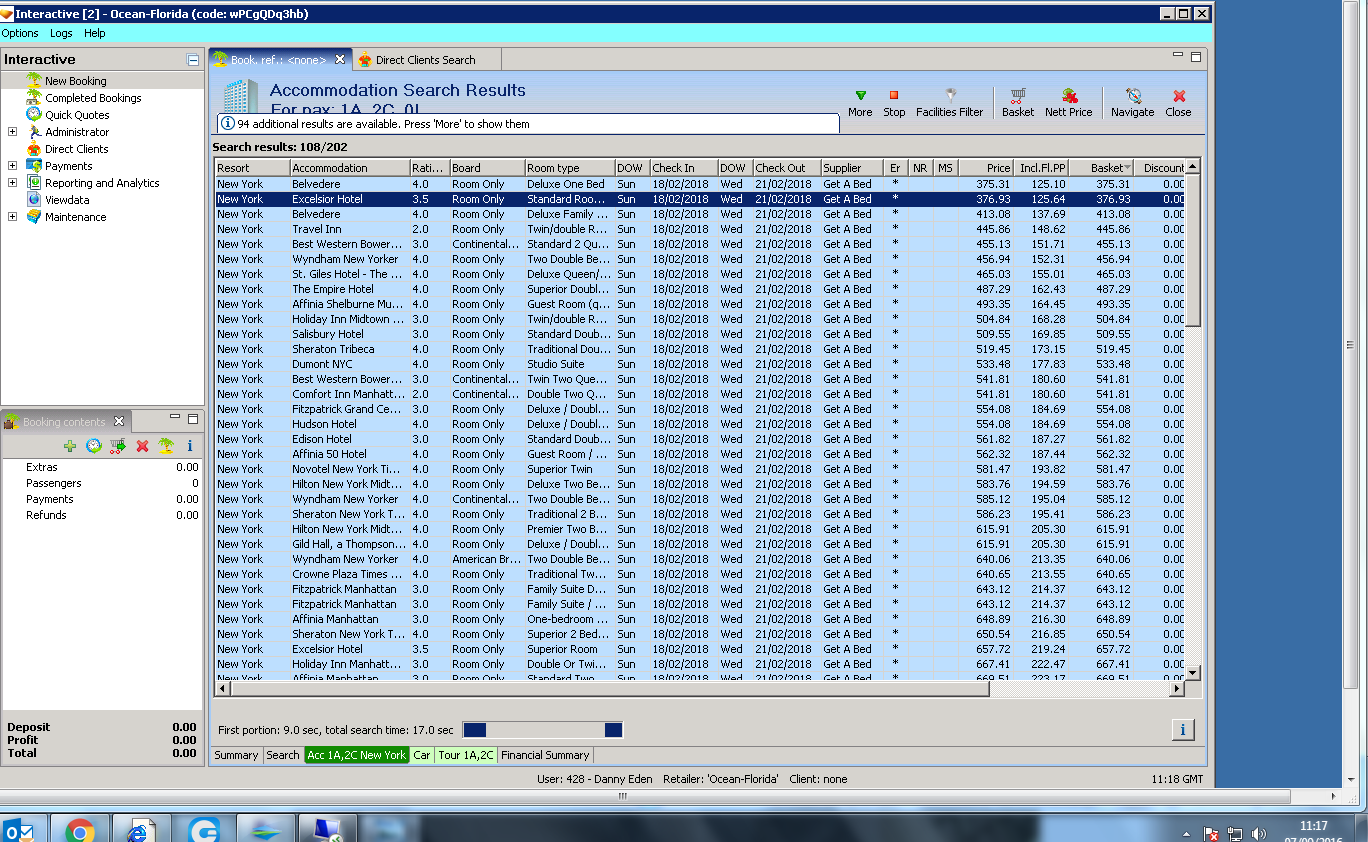Open Completed Bookings
This screenshot has height=842, width=1368.
[x=93, y=98]
